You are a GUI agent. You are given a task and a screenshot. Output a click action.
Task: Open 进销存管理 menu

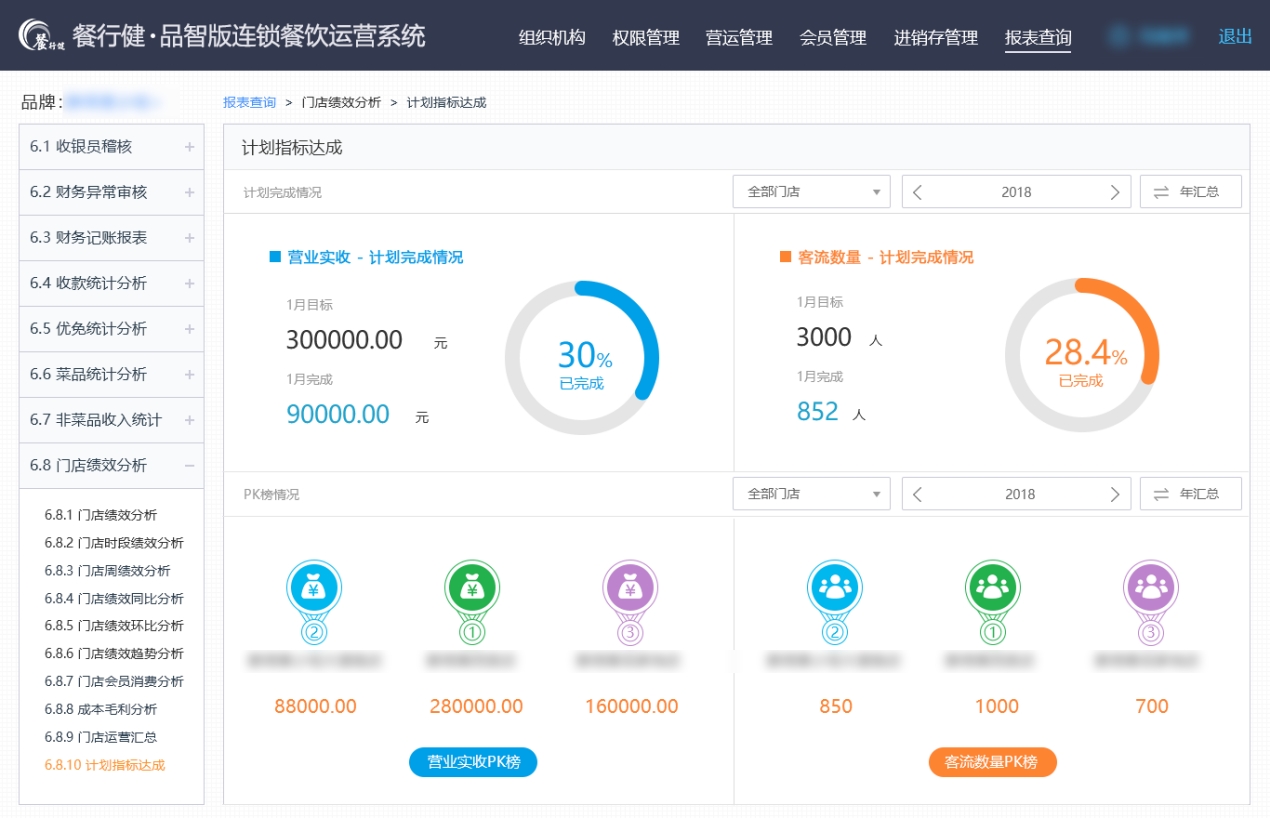(x=936, y=37)
